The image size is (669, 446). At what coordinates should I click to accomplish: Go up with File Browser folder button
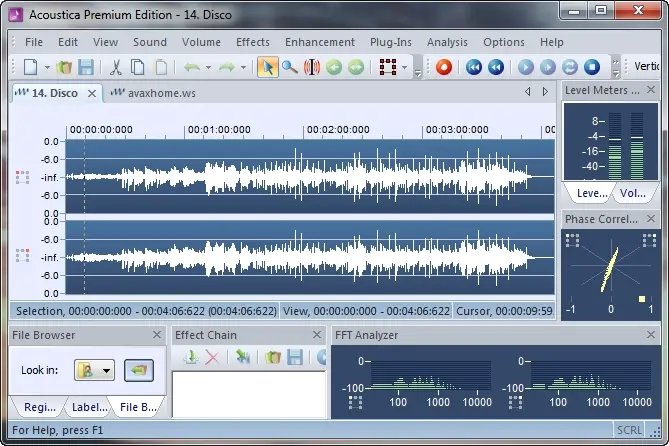(139, 370)
